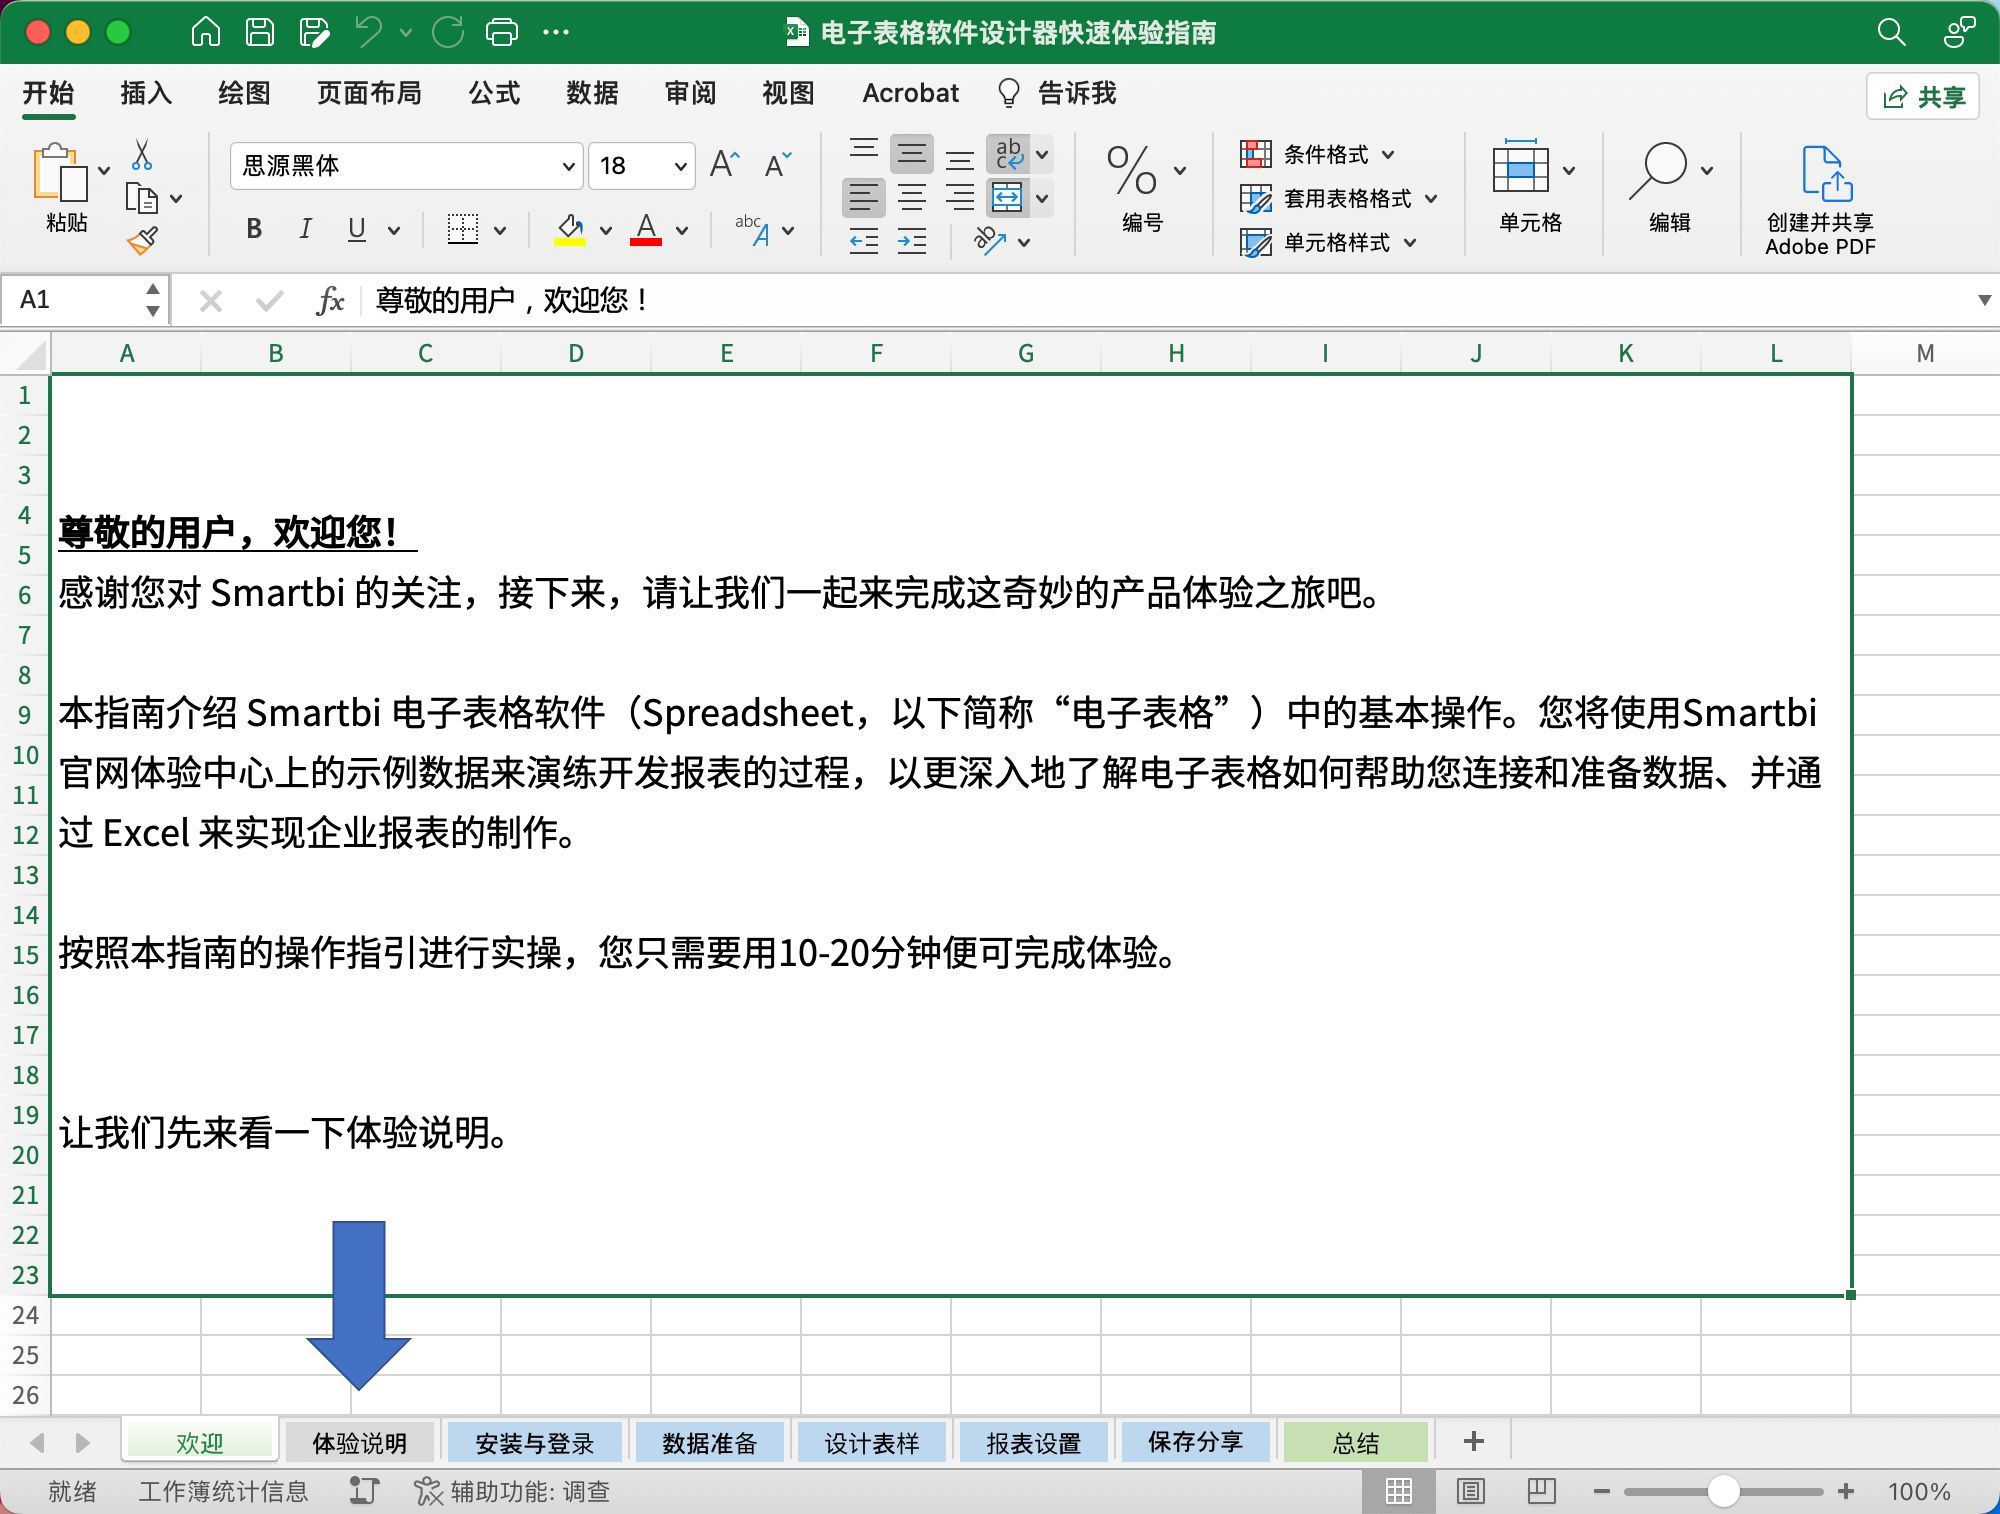Expand underline style dropdown arrow
The image size is (2000, 1514).
394,230
